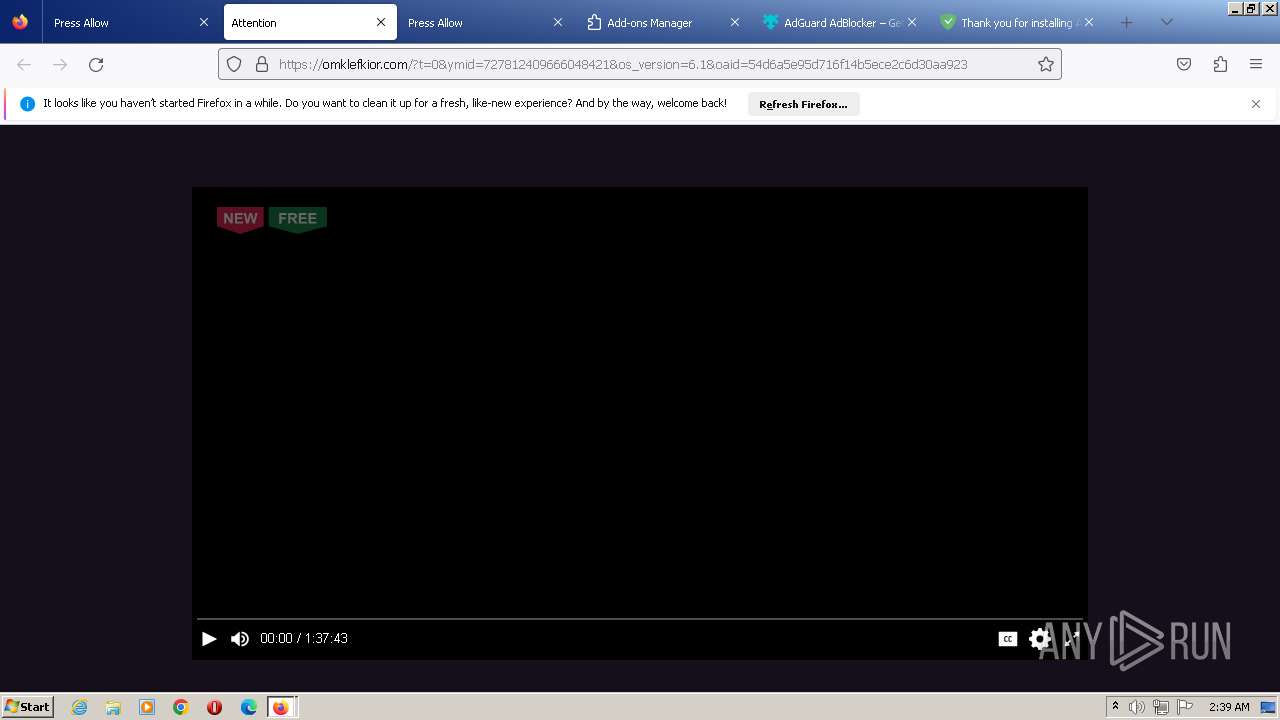The height and width of the screenshot is (720, 1280).
Task: Launch Opera from the taskbar
Action: (214, 707)
